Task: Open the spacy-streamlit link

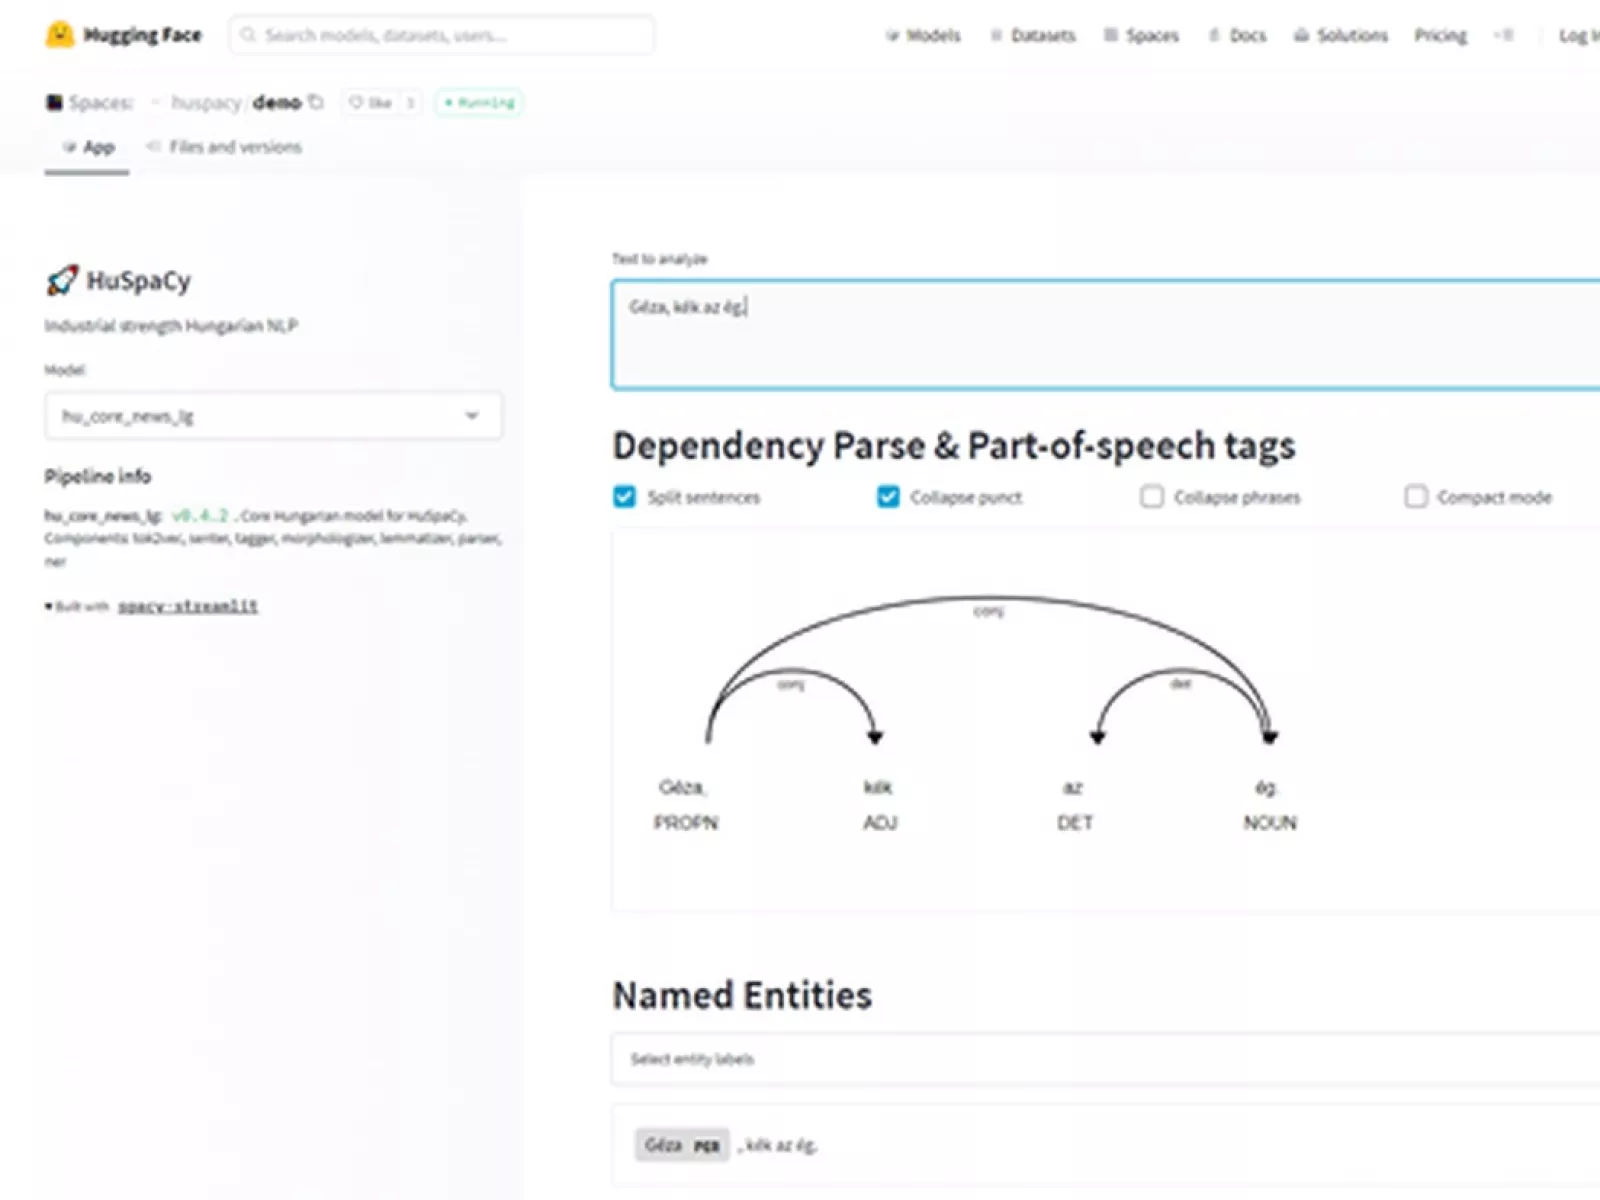Action: point(188,606)
